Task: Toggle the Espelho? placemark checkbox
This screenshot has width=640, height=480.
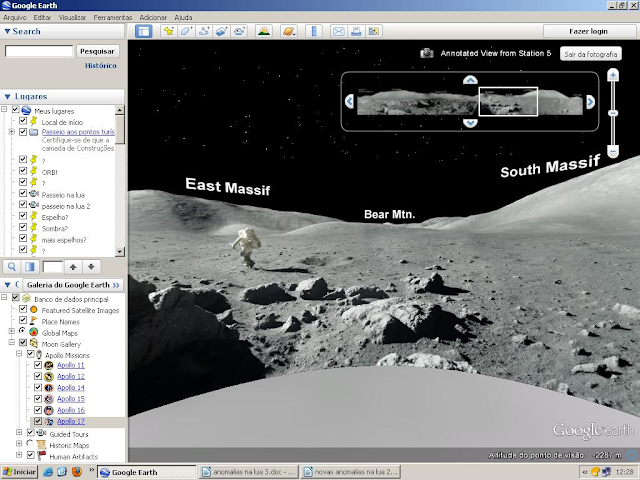Action: 23,216
